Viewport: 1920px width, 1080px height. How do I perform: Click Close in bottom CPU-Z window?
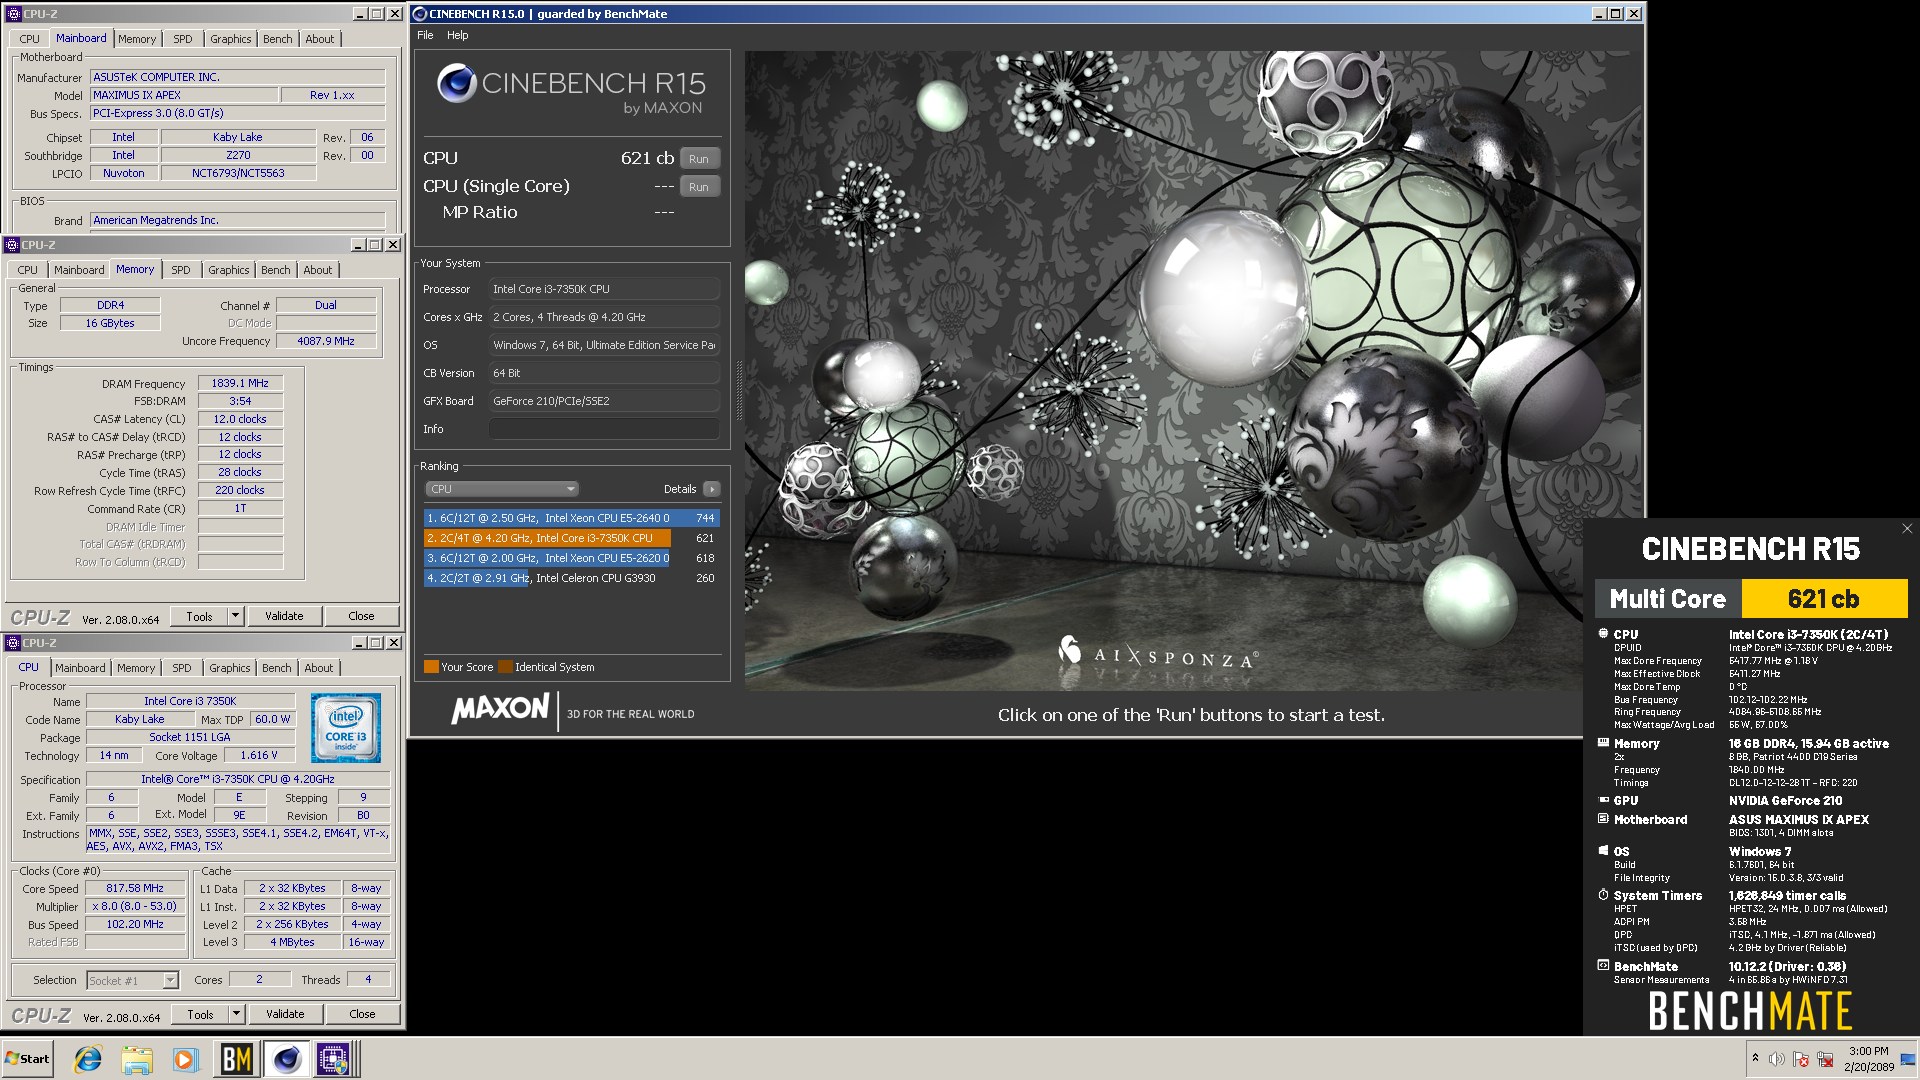click(x=362, y=1015)
